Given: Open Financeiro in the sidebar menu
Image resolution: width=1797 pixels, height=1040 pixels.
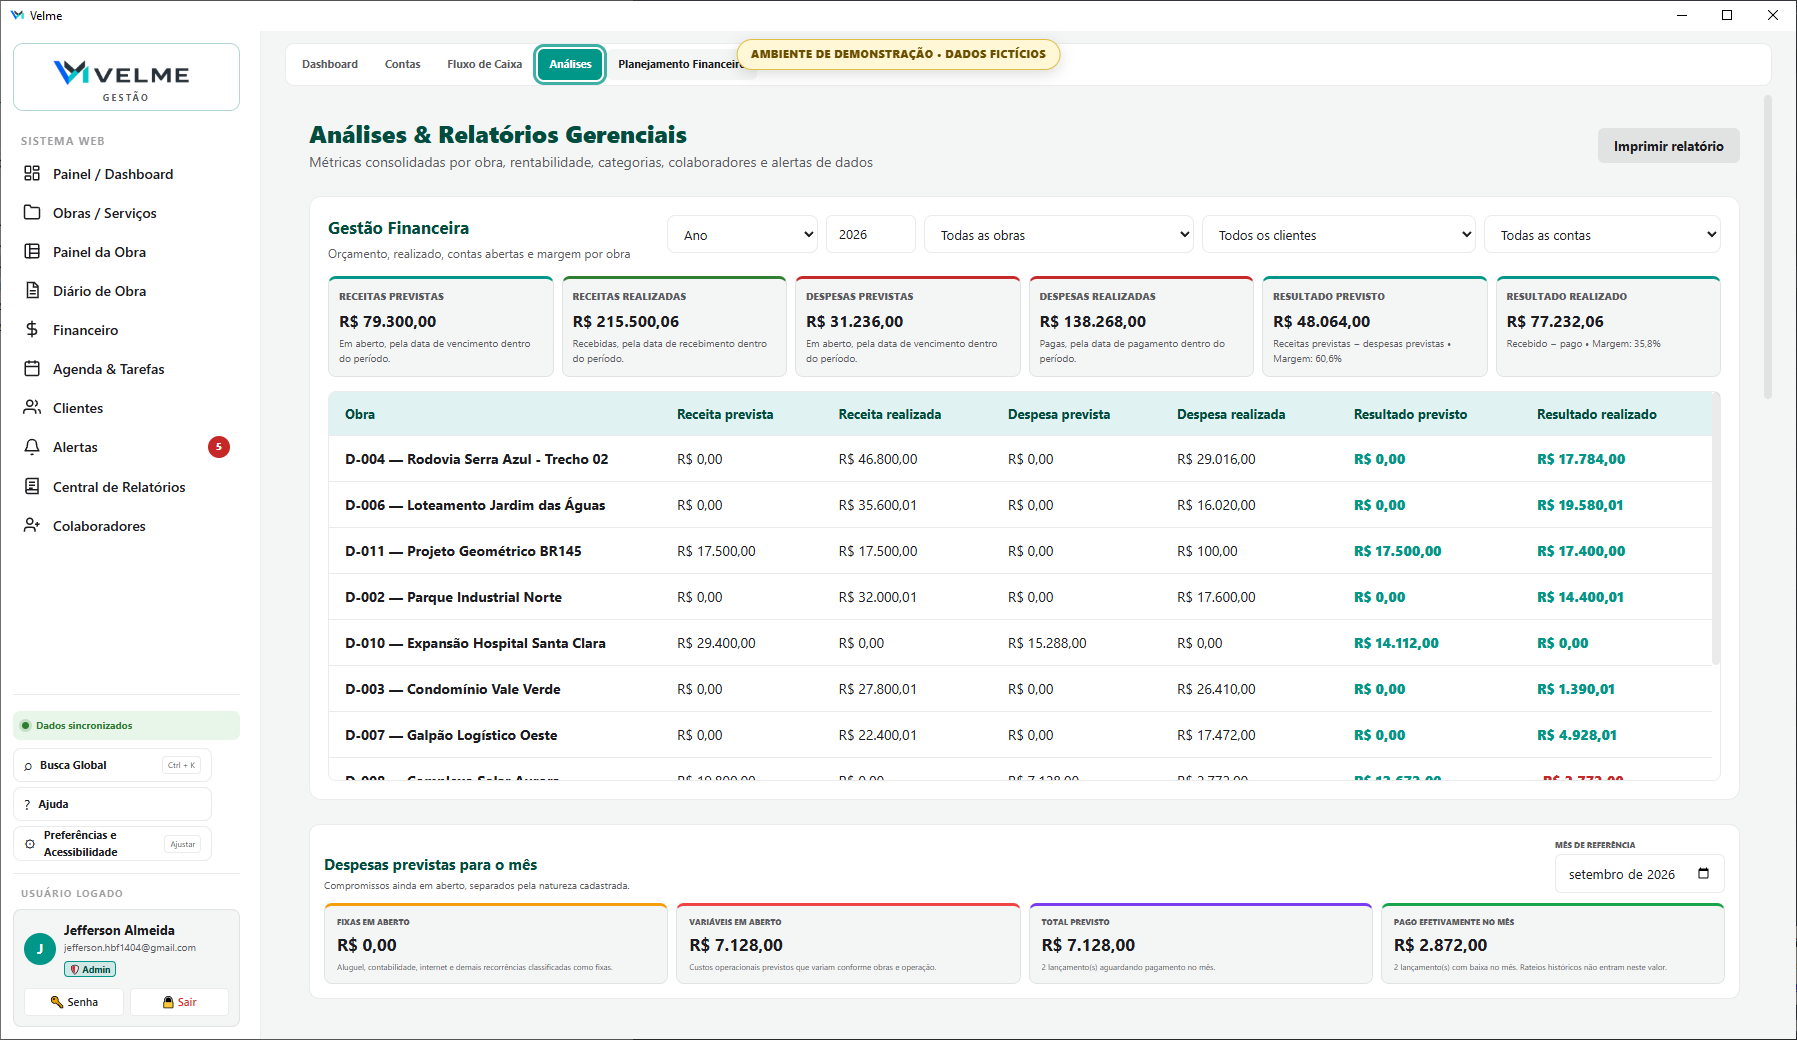Looking at the screenshot, I should click(x=126, y=330).
